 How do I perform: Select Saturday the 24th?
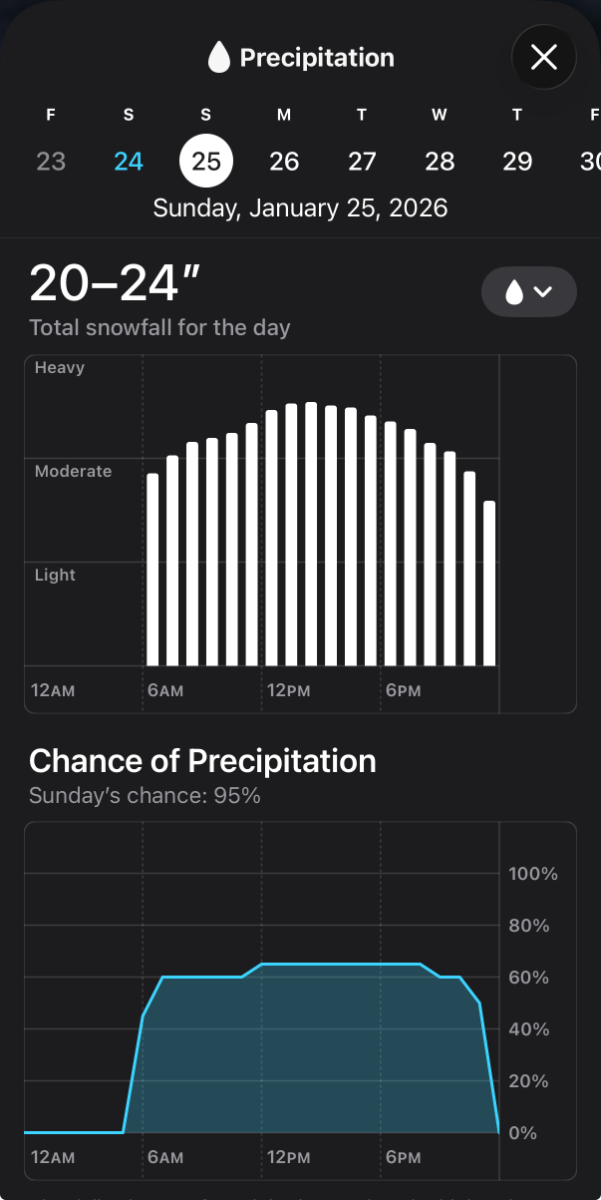128,161
